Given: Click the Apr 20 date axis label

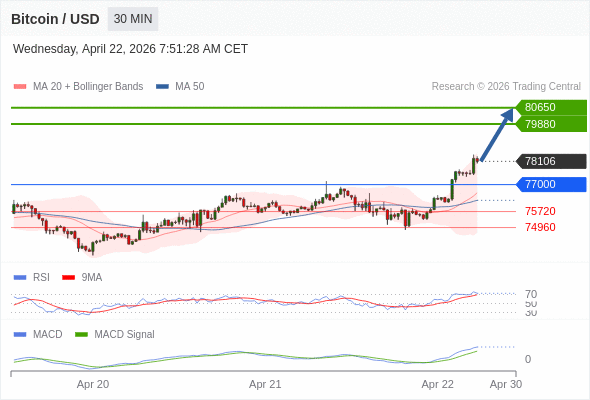Looking at the screenshot, I should [x=93, y=384].
